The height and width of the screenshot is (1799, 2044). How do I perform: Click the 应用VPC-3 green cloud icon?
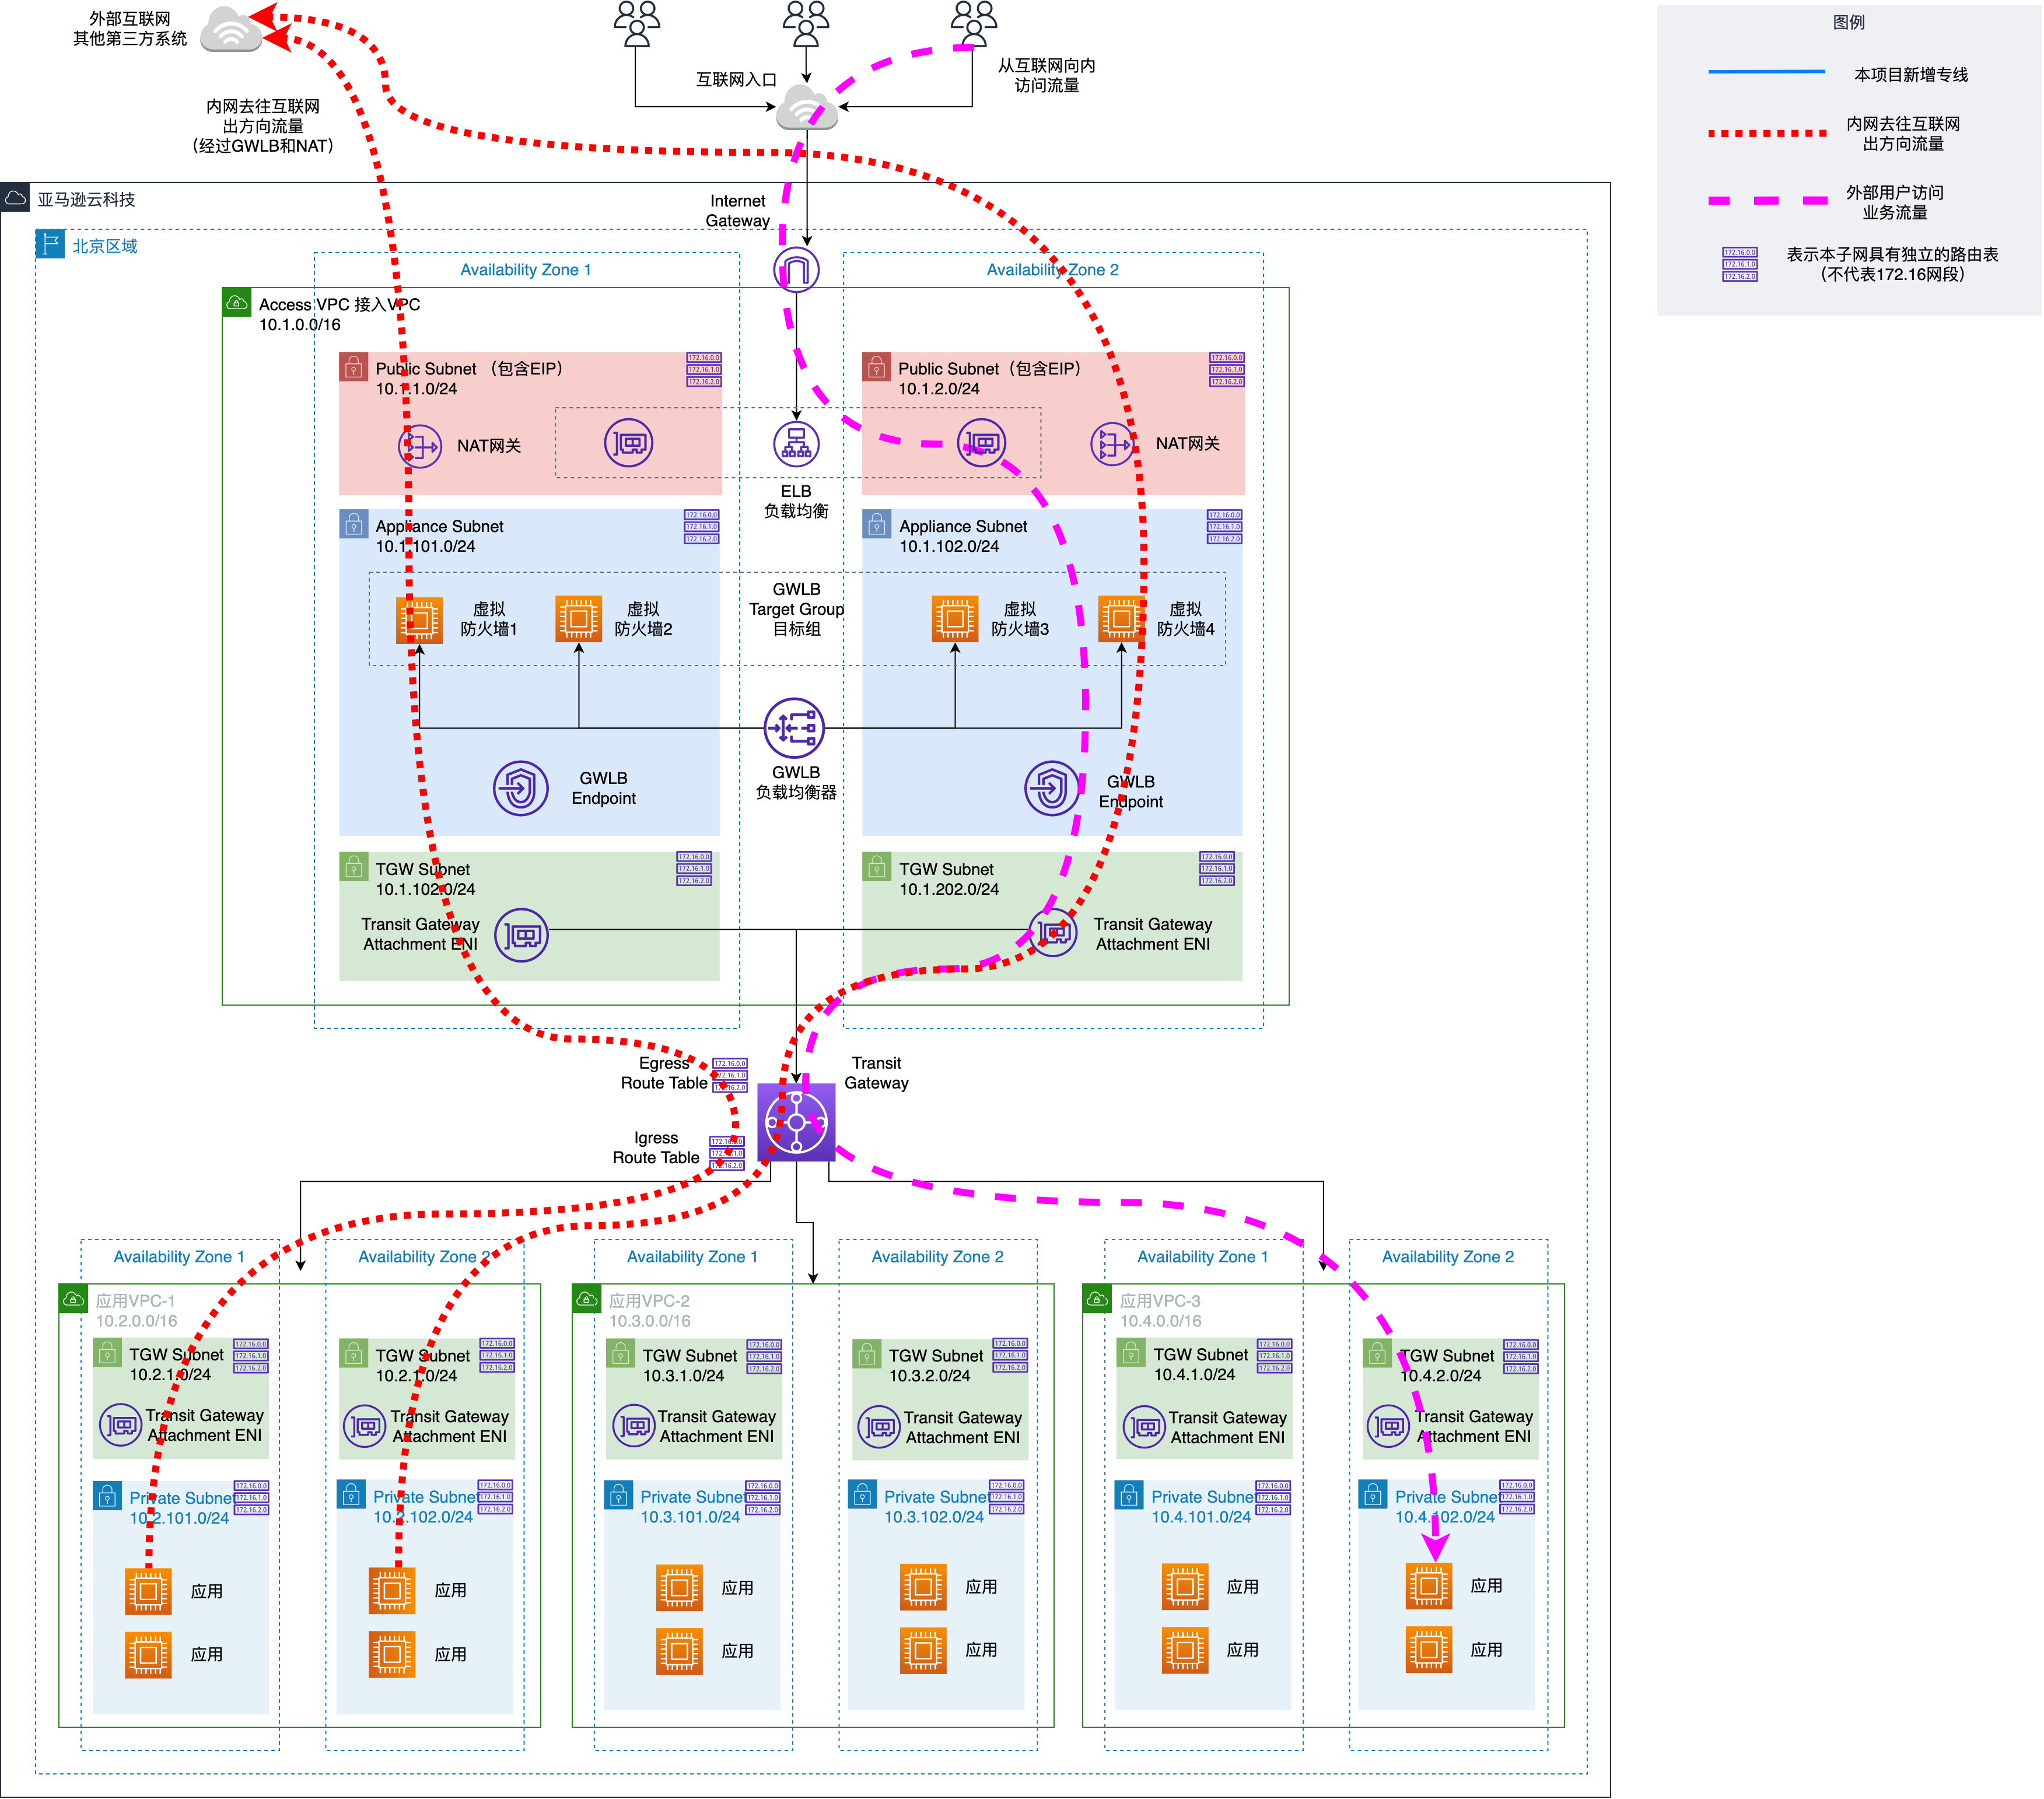1097,1298
